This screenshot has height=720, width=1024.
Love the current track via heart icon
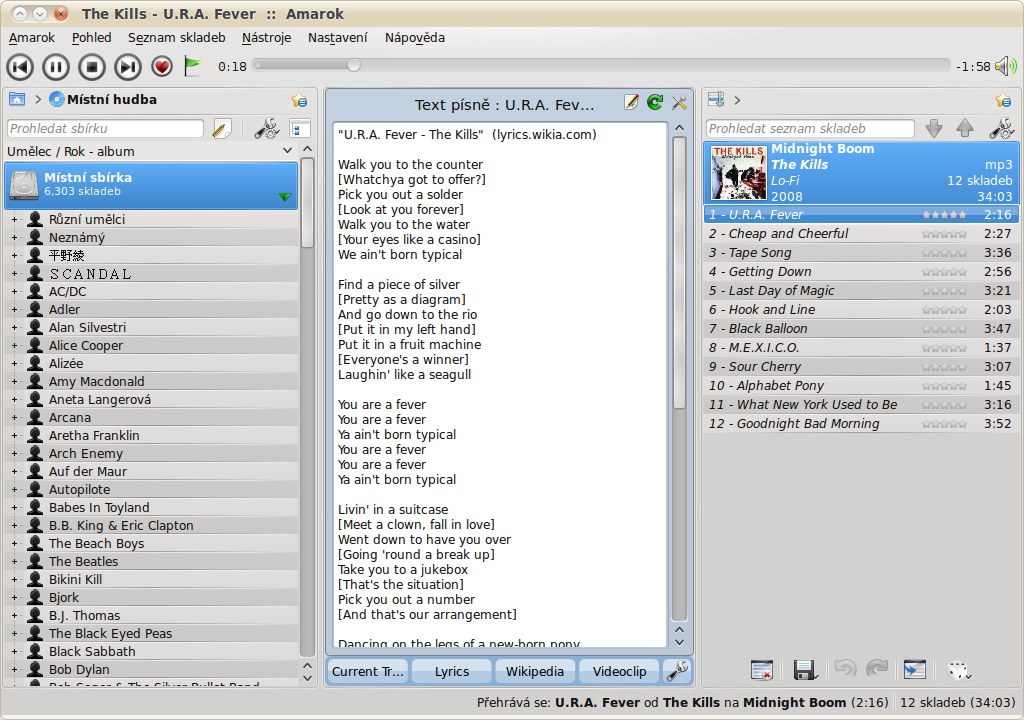pos(162,66)
